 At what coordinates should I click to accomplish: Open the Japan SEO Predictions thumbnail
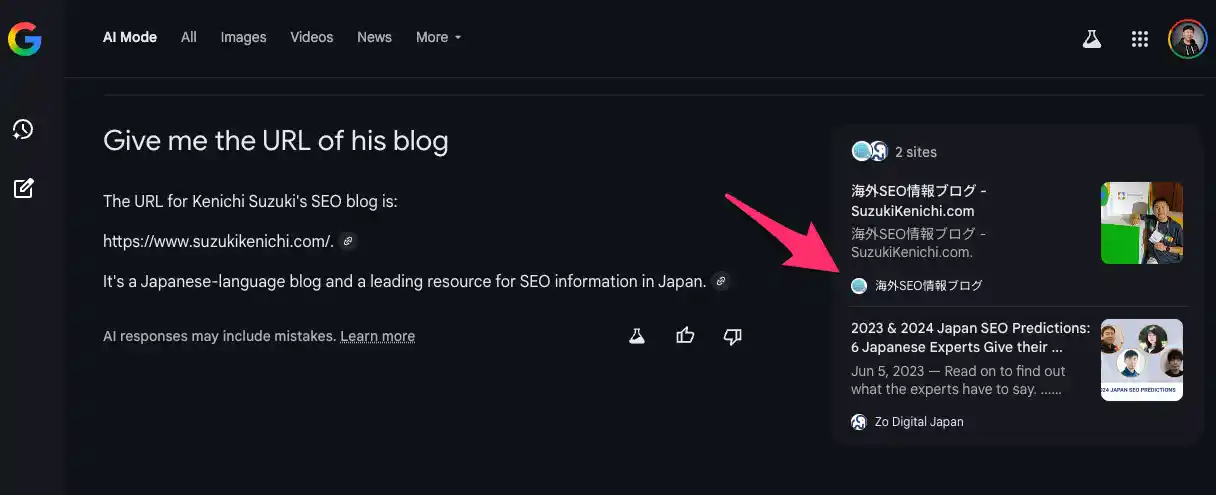1142,360
